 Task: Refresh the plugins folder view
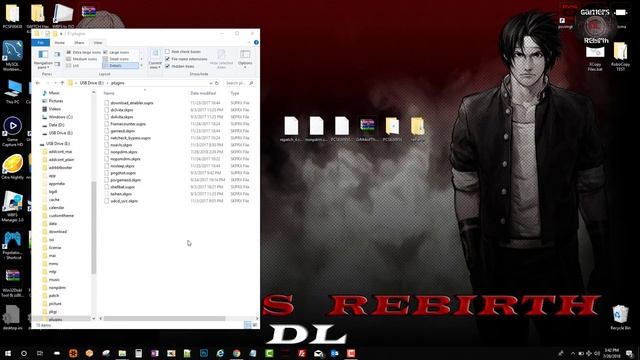point(217,83)
